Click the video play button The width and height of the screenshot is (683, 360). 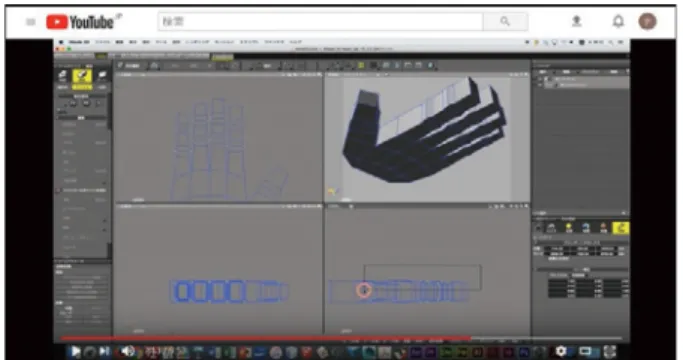click(x=75, y=351)
